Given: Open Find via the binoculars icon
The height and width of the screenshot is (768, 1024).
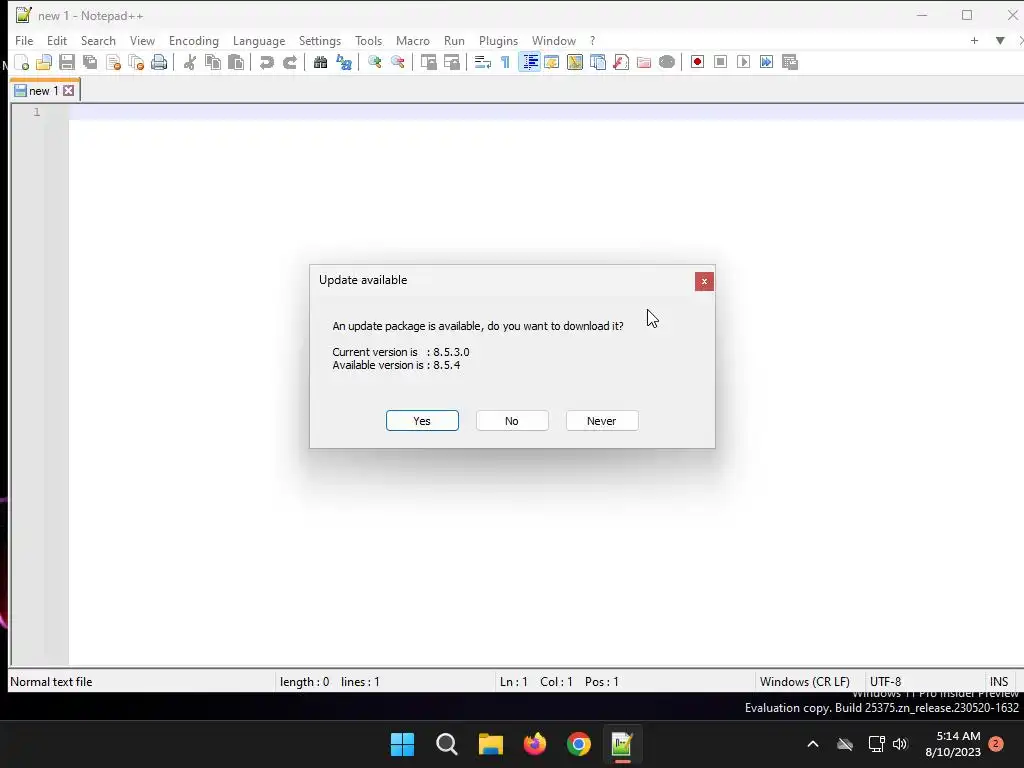Looking at the screenshot, I should click(x=320, y=62).
